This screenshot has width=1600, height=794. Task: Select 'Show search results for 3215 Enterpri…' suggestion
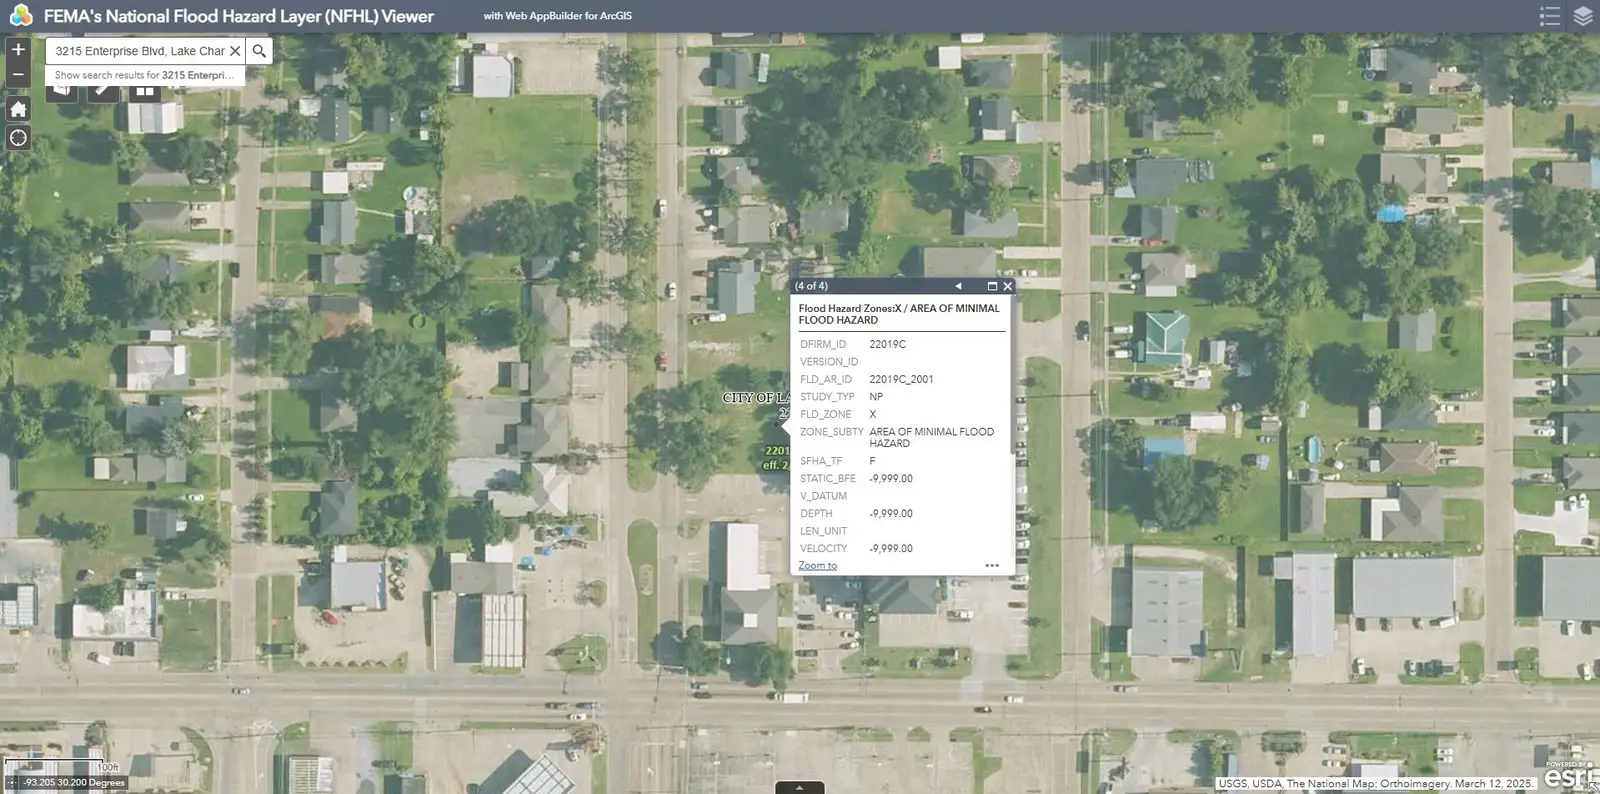[145, 75]
